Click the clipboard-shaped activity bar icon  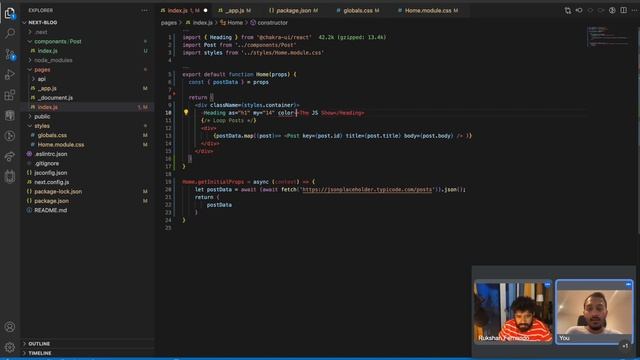click(x=10, y=177)
